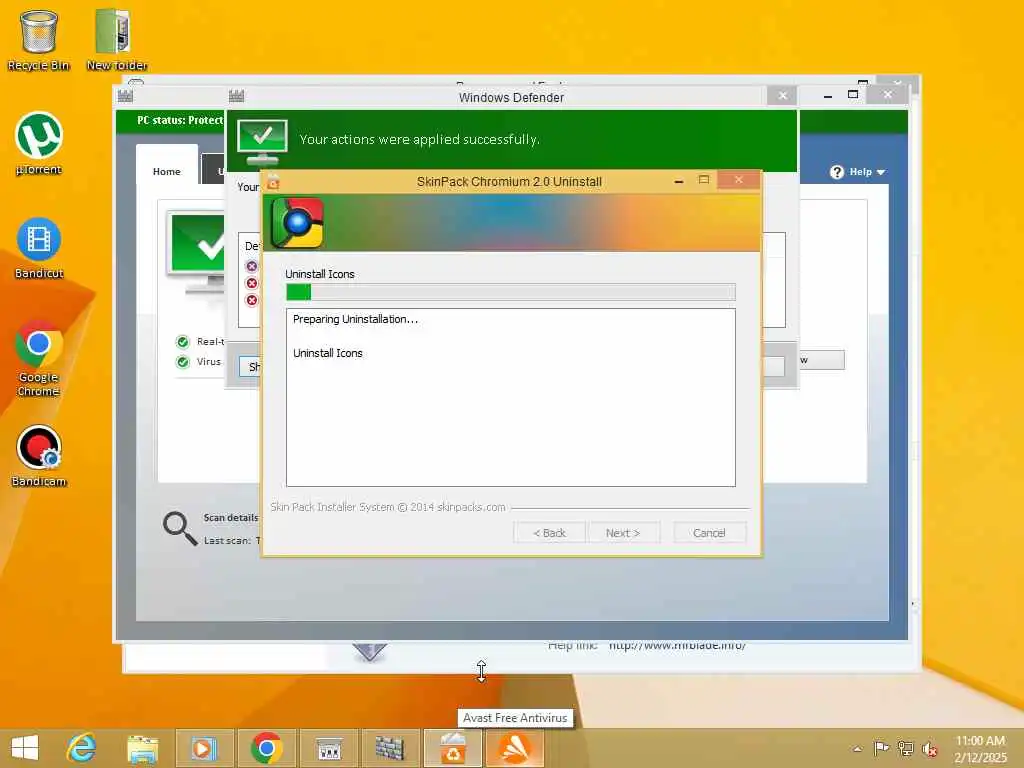1024x768 pixels.
Task: Launch µTorrent from the desktop
Action: [39, 144]
